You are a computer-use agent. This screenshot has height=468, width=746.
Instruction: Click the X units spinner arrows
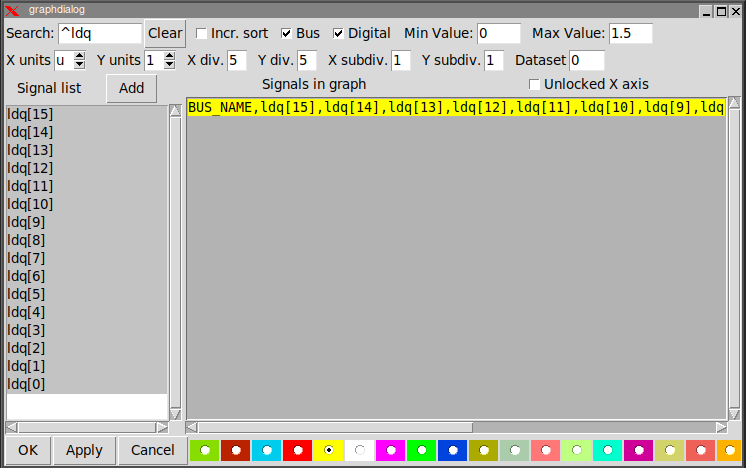(x=80, y=60)
